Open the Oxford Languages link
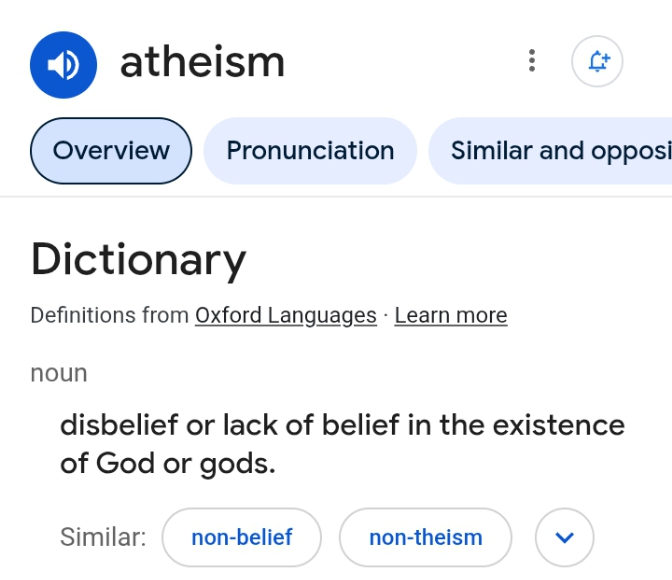The image size is (672, 580). coord(286,316)
